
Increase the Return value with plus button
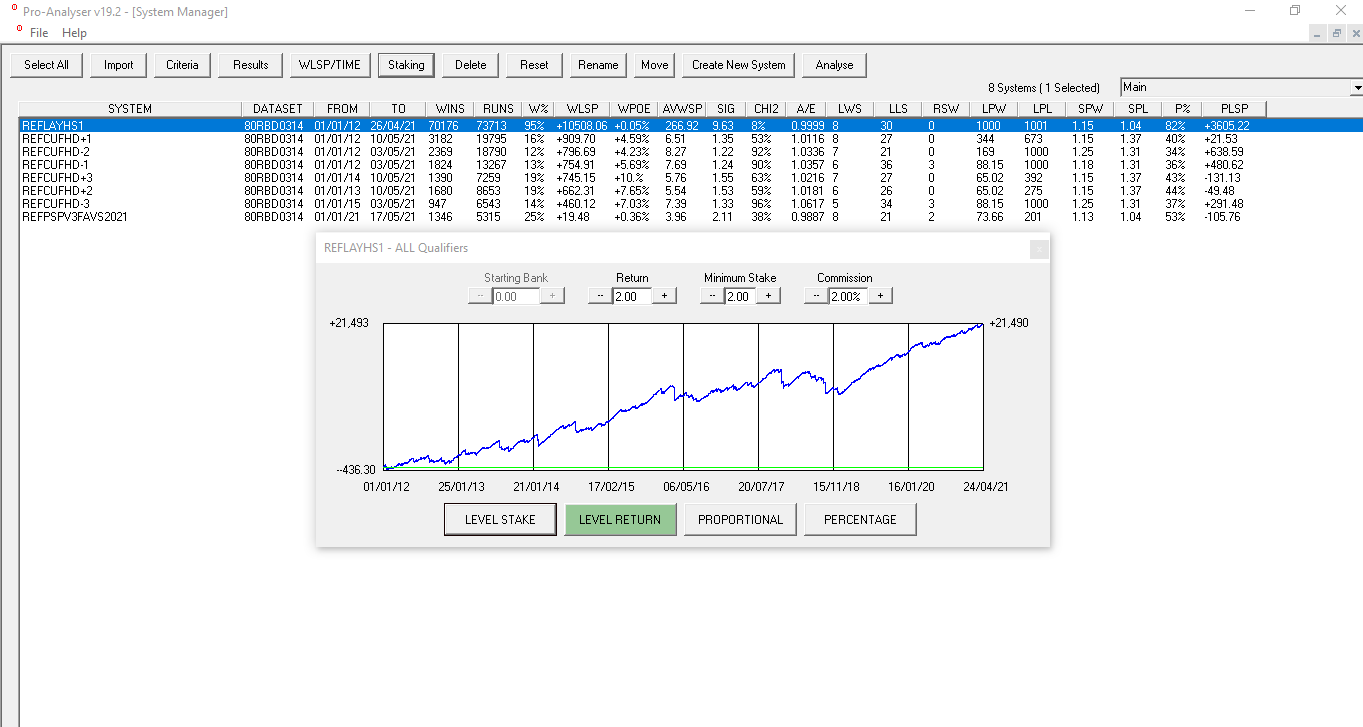point(665,296)
